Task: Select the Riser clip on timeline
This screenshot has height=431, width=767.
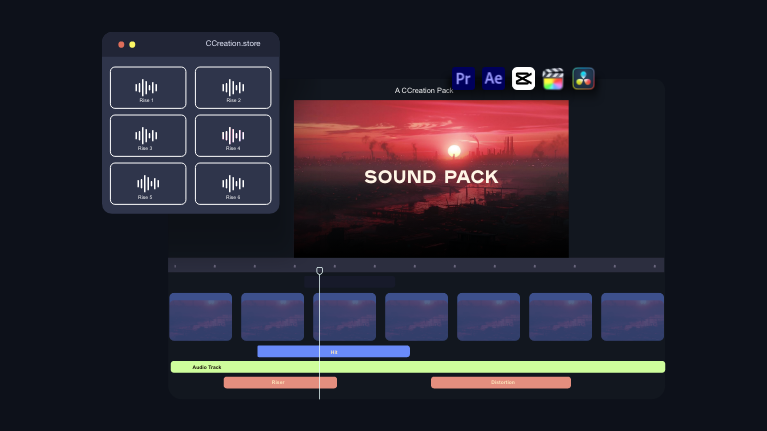Action: click(x=279, y=382)
